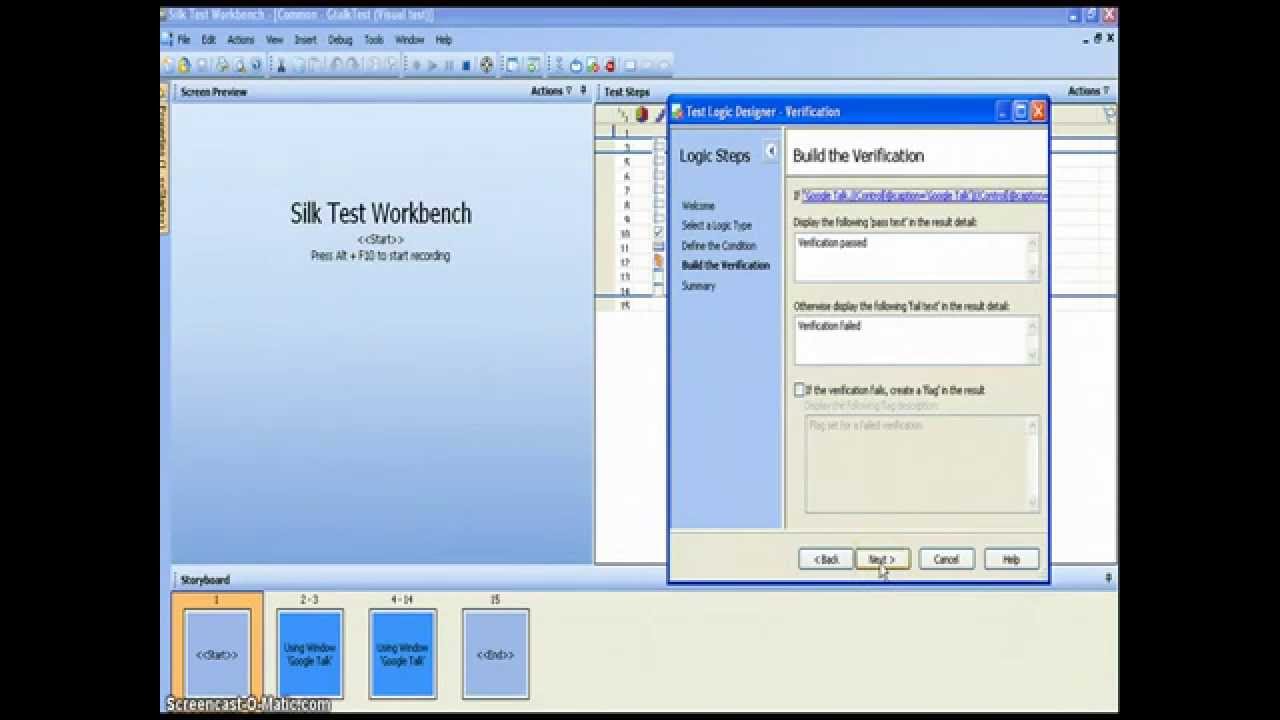Open the View menu
1280x720 pixels.
(x=274, y=40)
